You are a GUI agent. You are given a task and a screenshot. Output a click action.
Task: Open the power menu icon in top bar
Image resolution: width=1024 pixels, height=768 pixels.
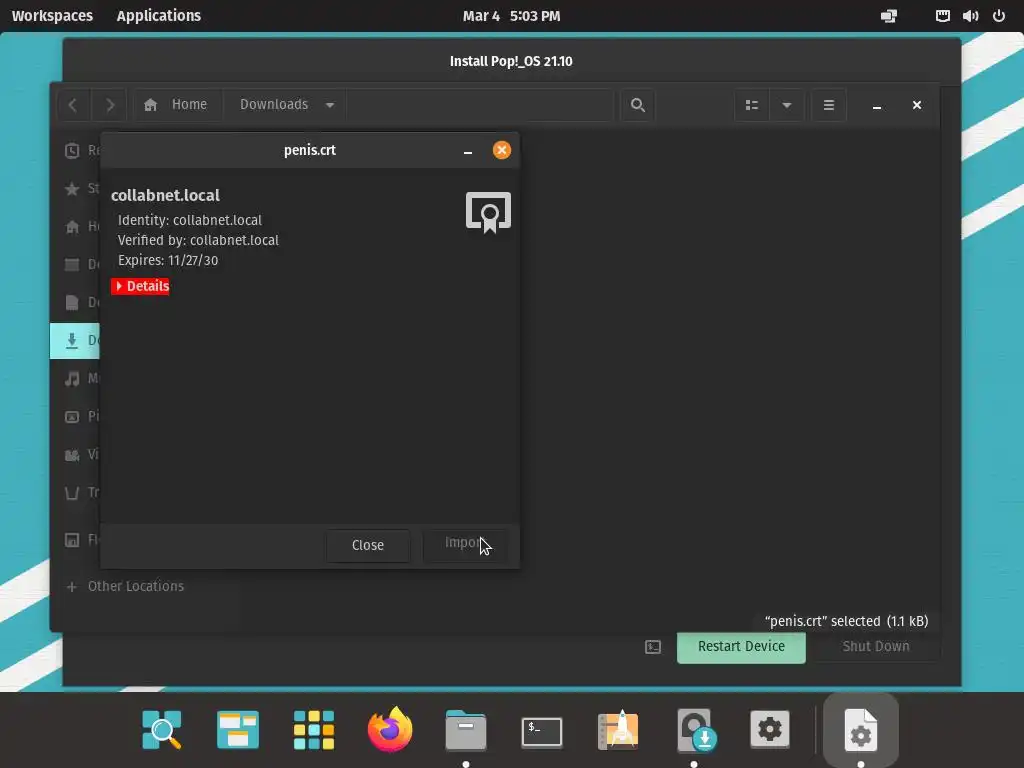click(x=999, y=16)
